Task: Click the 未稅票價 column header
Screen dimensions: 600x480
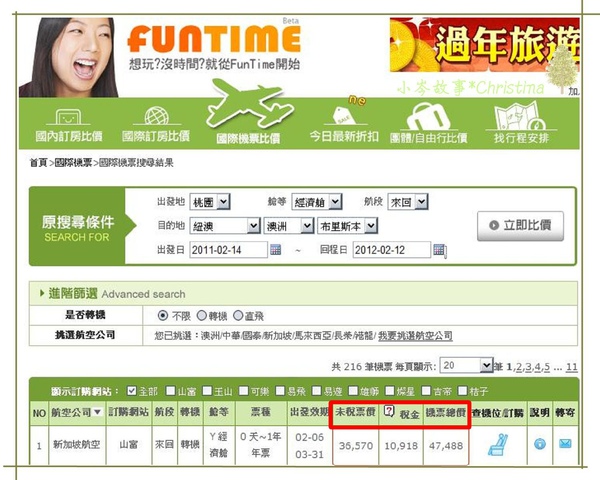Action: [355, 412]
